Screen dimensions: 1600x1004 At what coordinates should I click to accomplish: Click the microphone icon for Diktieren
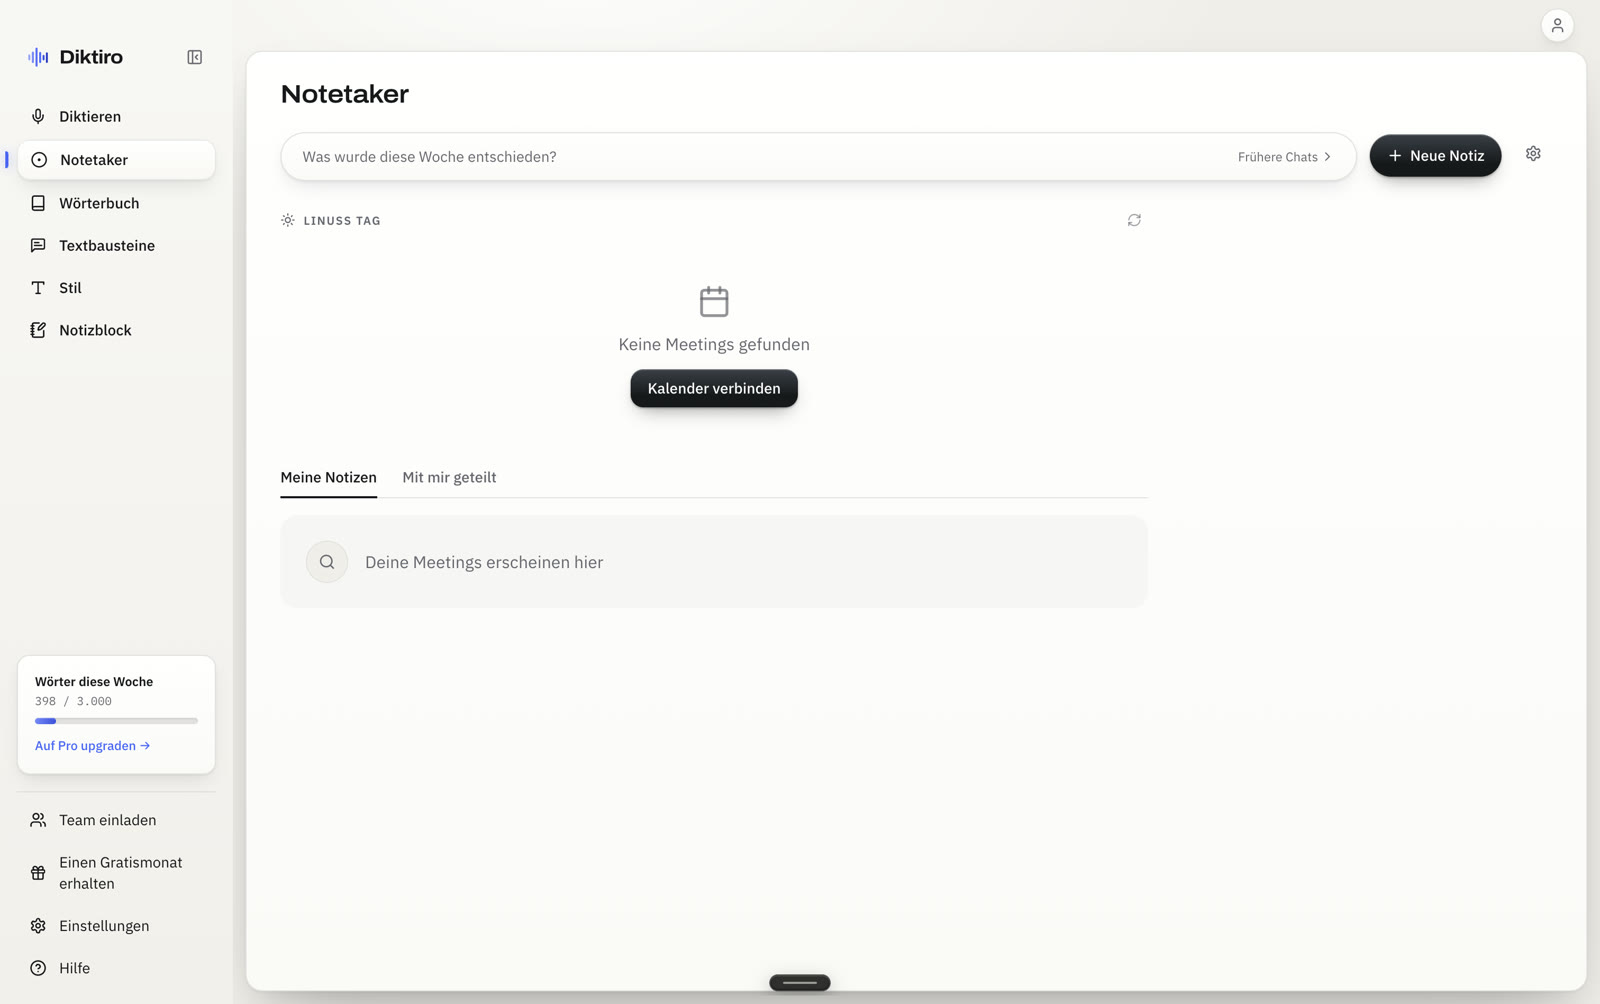[38, 117]
